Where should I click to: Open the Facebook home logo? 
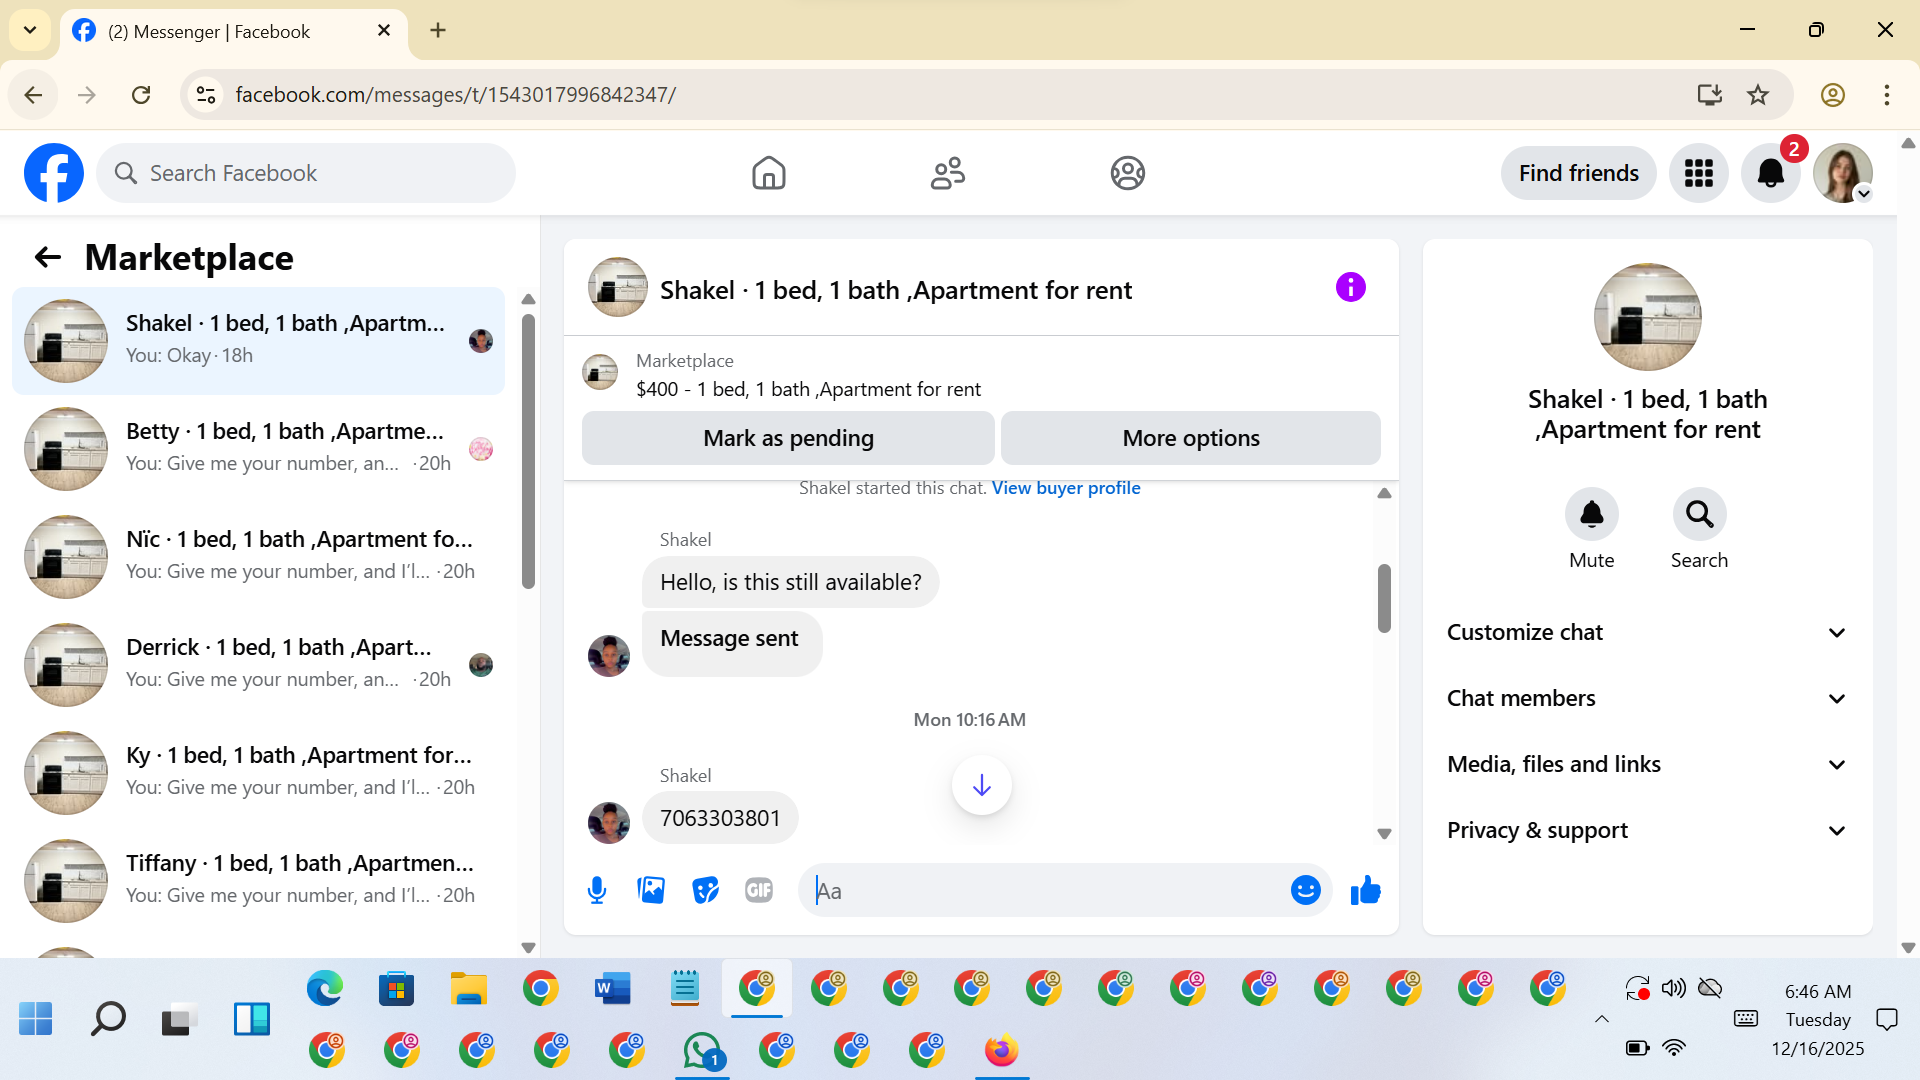54,173
